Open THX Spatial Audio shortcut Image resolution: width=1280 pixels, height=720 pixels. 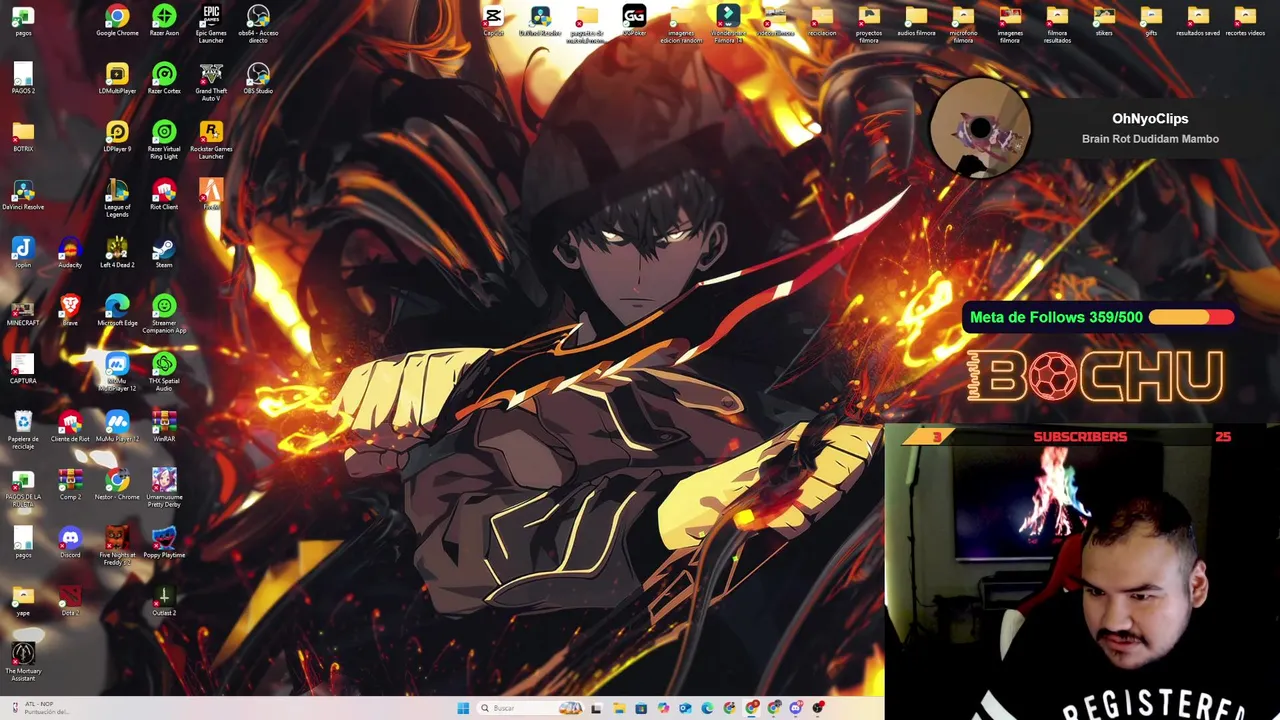coord(164,371)
